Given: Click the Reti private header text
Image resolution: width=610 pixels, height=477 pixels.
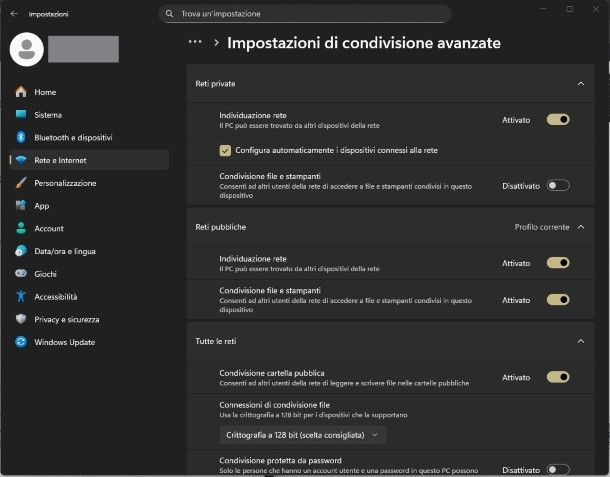Looking at the screenshot, I should pyautogui.click(x=215, y=84).
